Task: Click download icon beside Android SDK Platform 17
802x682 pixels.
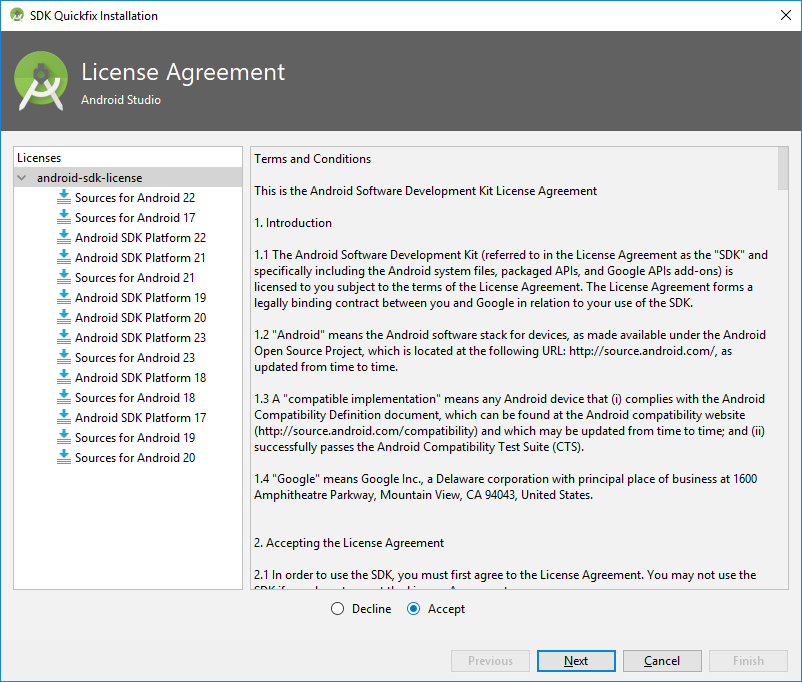Action: (64, 417)
